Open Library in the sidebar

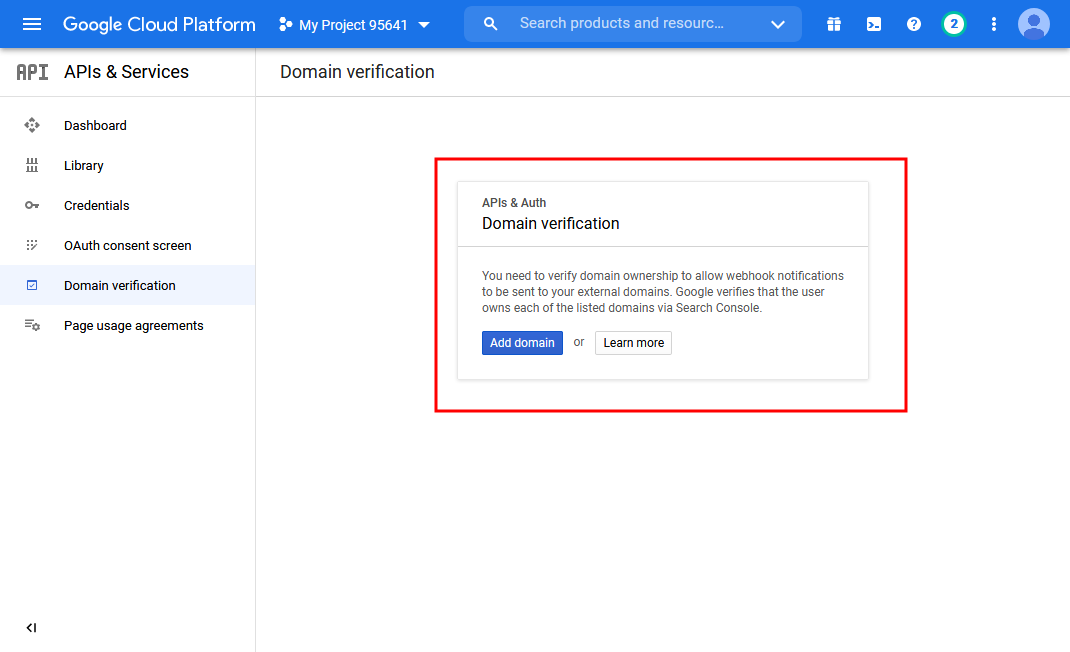click(128, 165)
